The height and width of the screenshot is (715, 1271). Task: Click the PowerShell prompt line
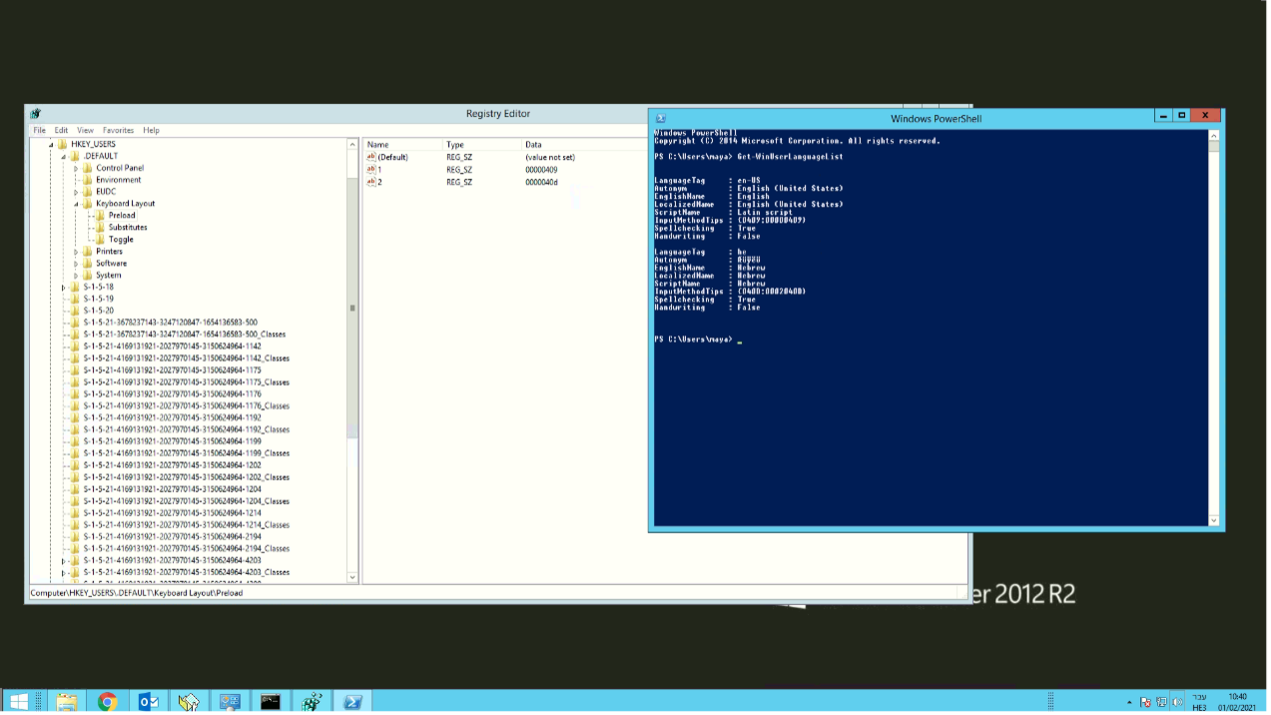(x=698, y=340)
